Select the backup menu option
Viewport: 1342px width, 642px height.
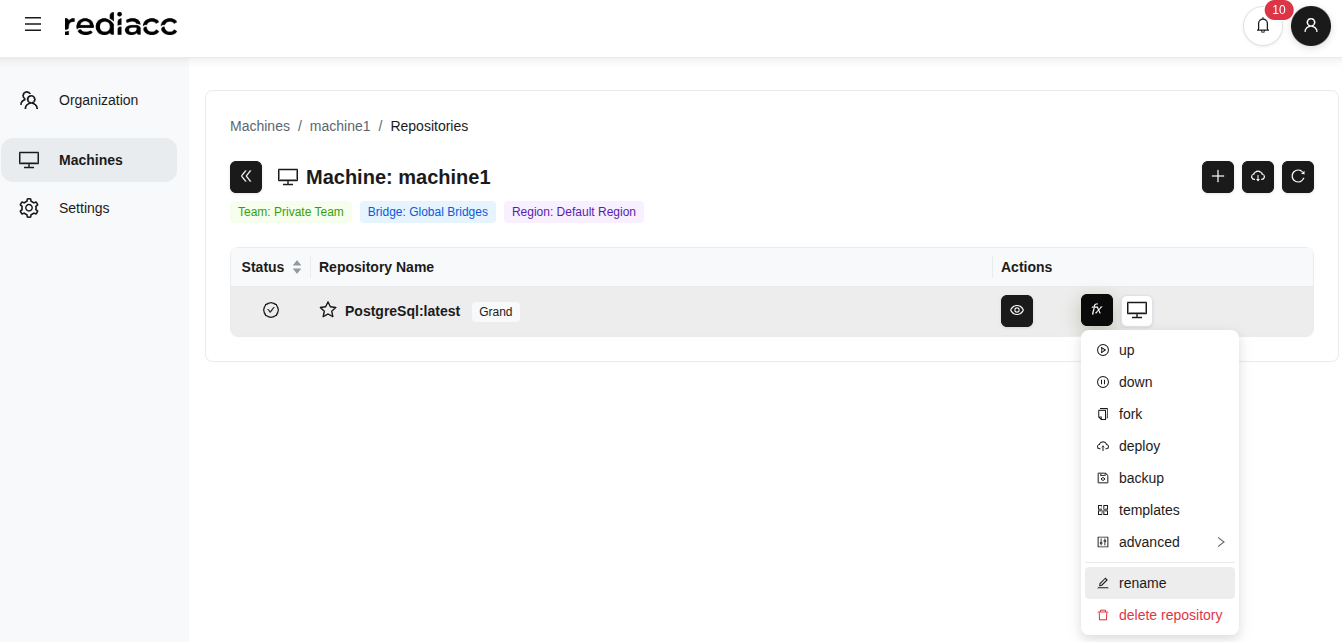pyautogui.click(x=1141, y=478)
